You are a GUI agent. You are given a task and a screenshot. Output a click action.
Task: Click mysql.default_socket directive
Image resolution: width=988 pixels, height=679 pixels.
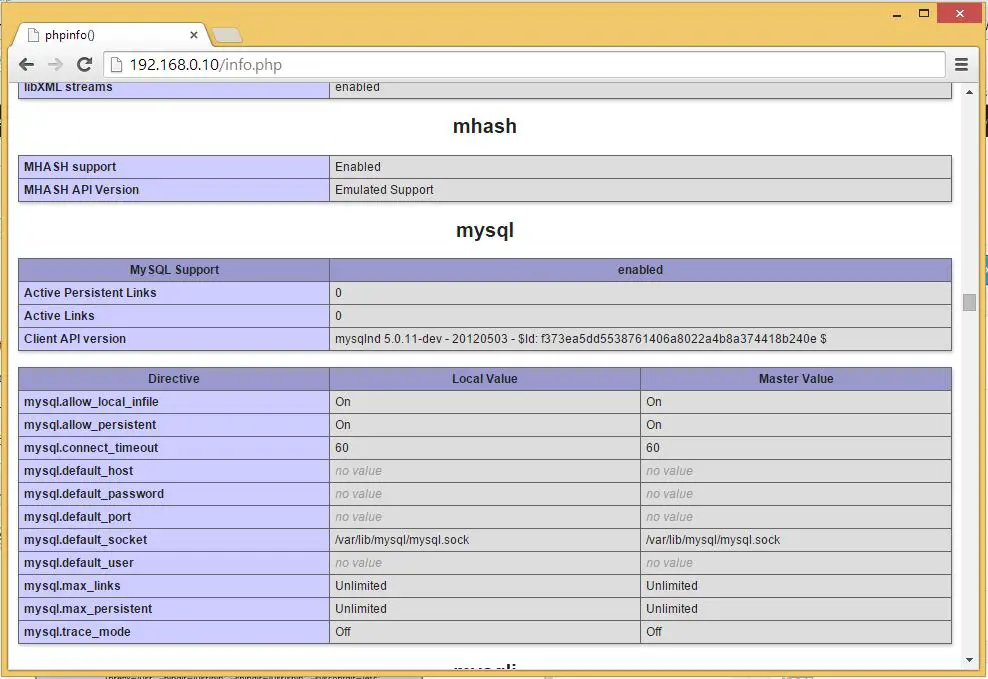point(85,540)
